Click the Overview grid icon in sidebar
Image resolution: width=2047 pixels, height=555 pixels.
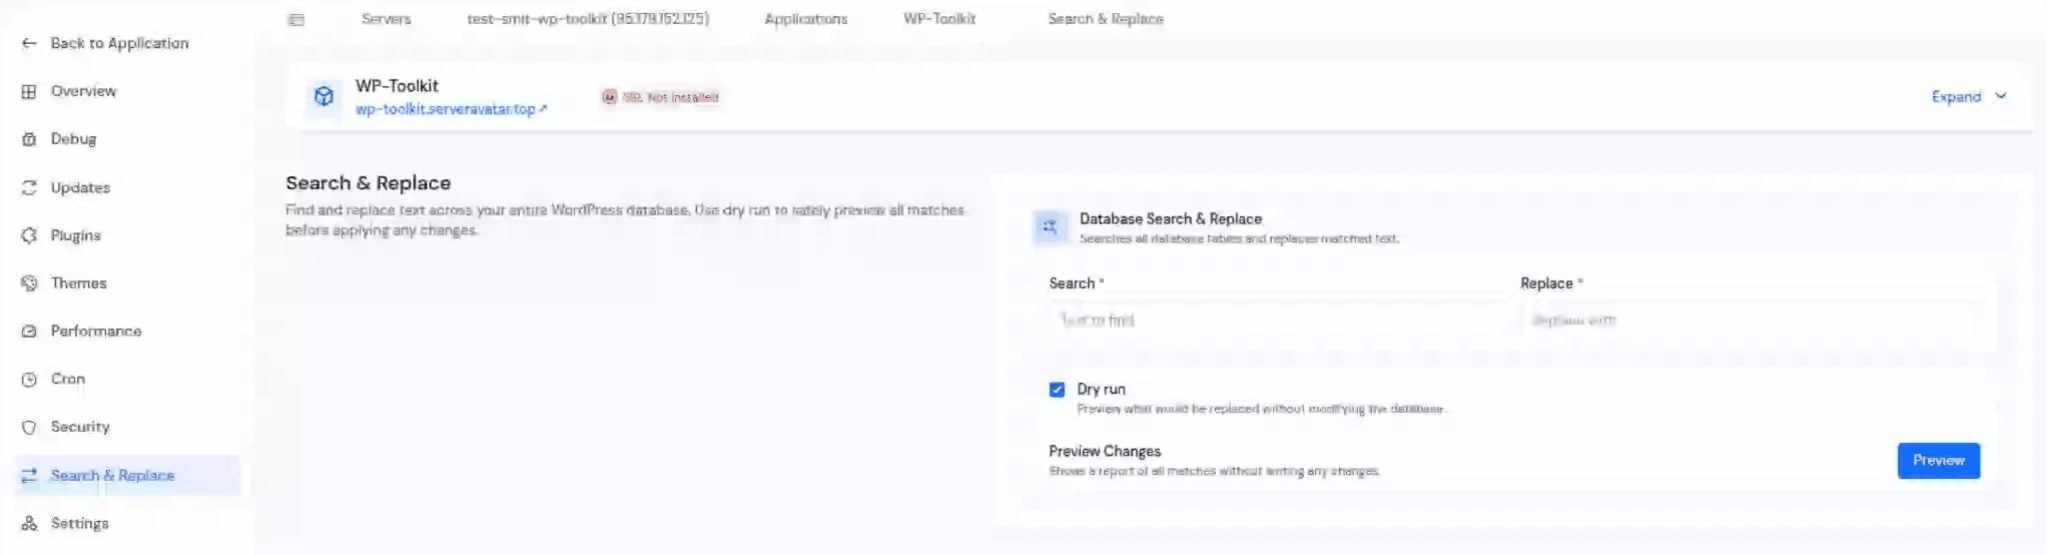(x=29, y=91)
